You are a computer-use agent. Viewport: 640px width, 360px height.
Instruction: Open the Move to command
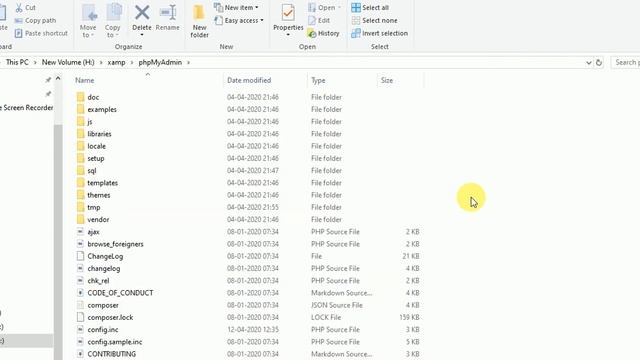click(88, 20)
